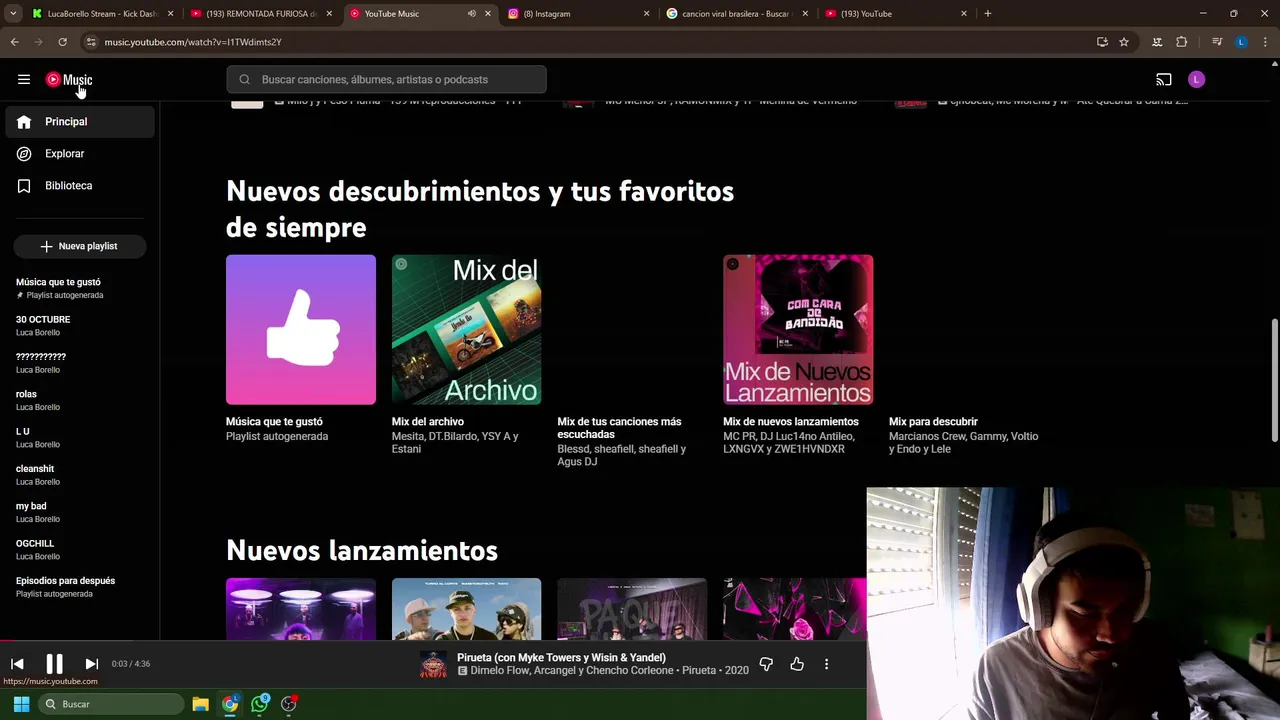Click Mix del archivo title text
Image resolution: width=1280 pixels, height=720 pixels.
click(x=427, y=422)
